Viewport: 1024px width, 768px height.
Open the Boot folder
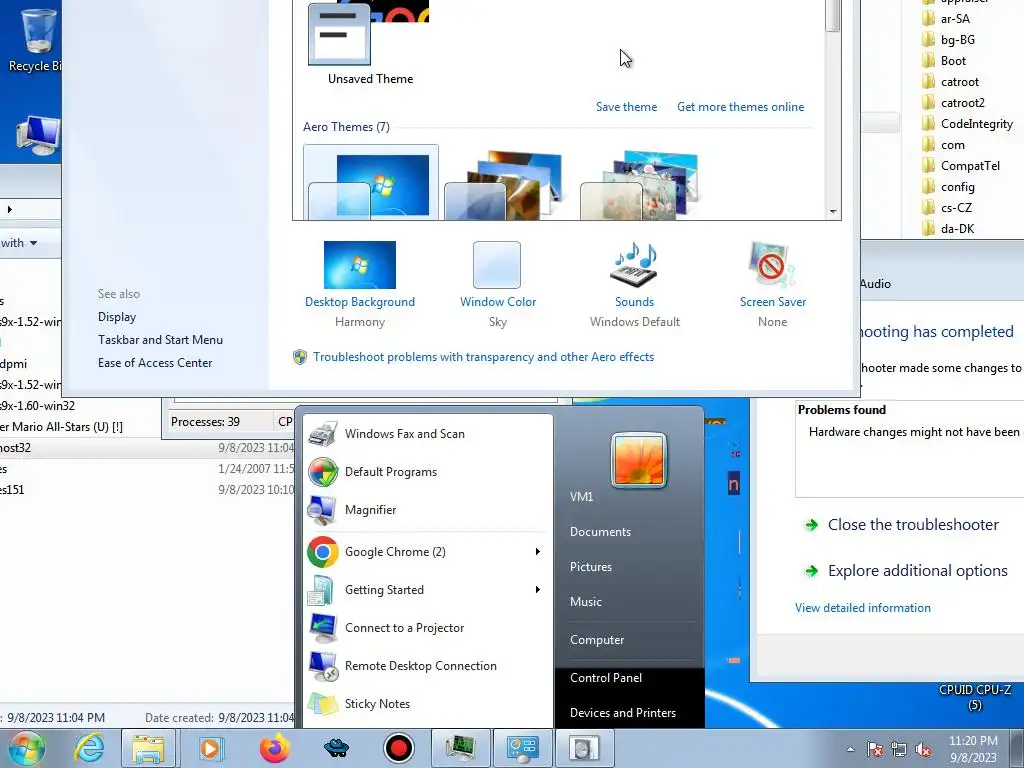pyautogui.click(x=944, y=61)
